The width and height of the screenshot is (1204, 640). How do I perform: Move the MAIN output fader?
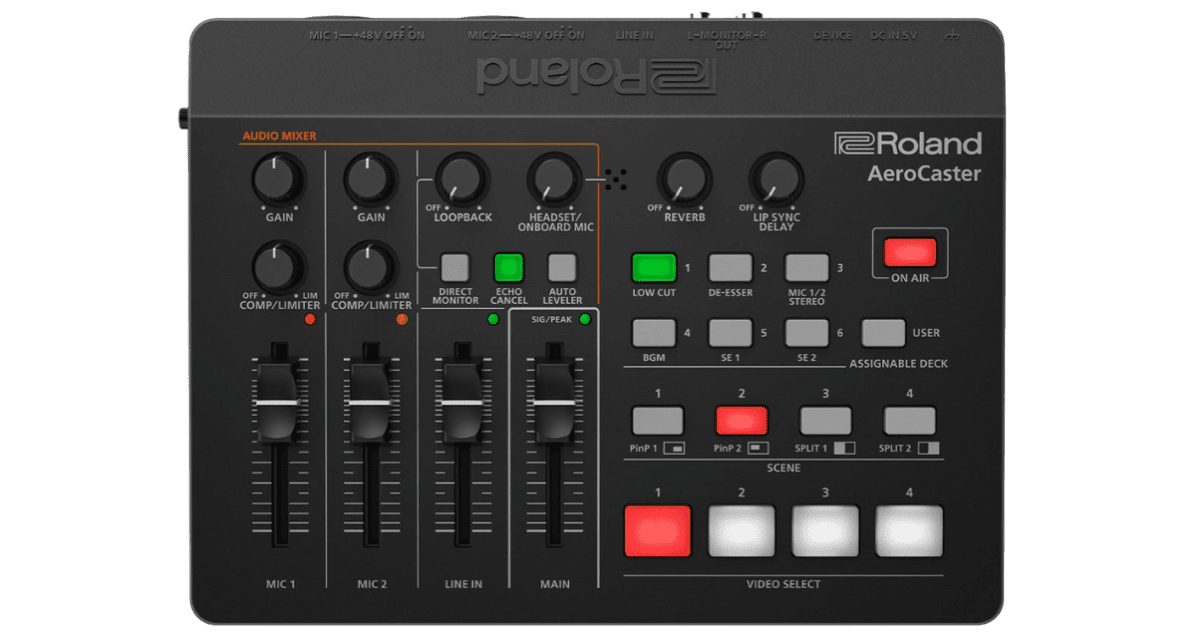pyautogui.click(x=554, y=400)
